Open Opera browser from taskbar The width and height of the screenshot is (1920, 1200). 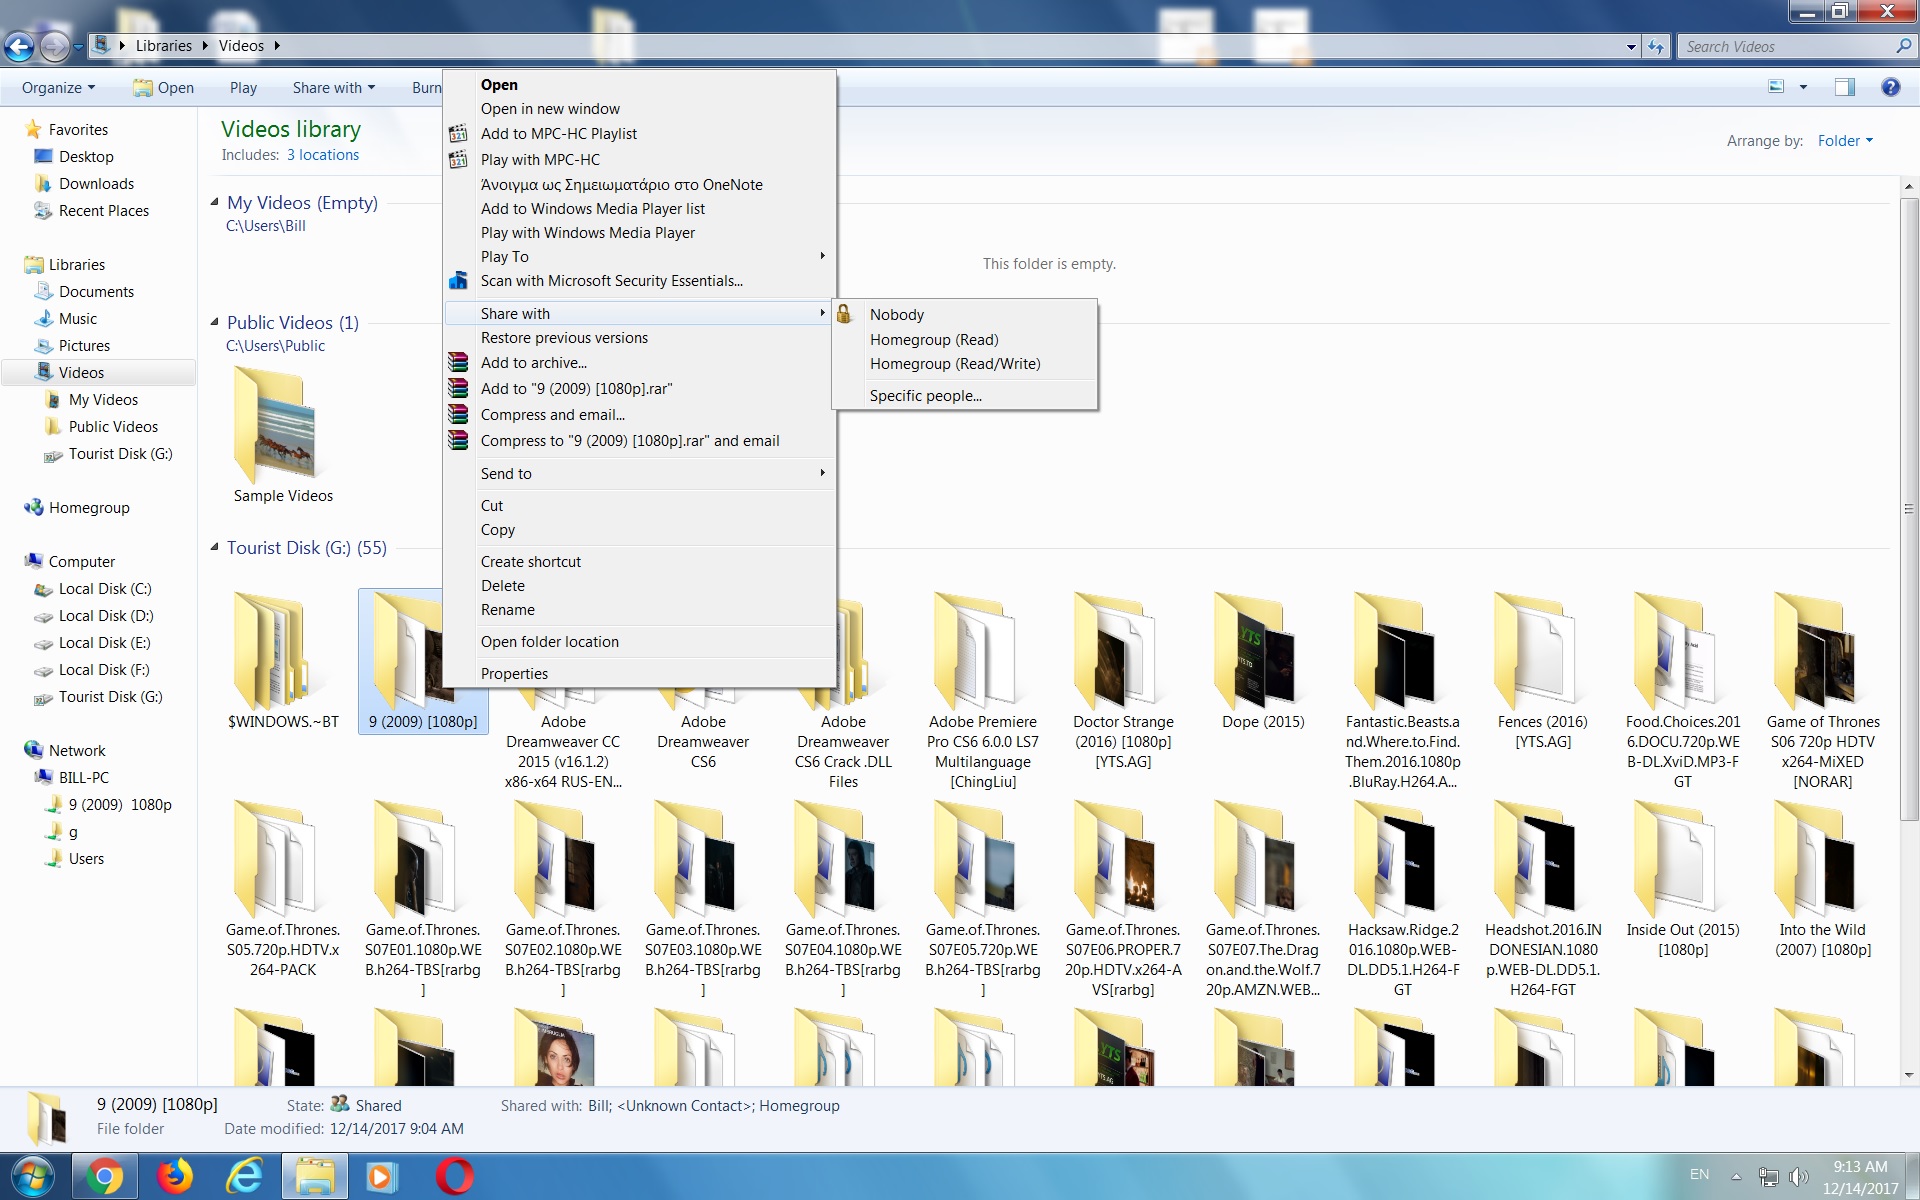point(454,1176)
